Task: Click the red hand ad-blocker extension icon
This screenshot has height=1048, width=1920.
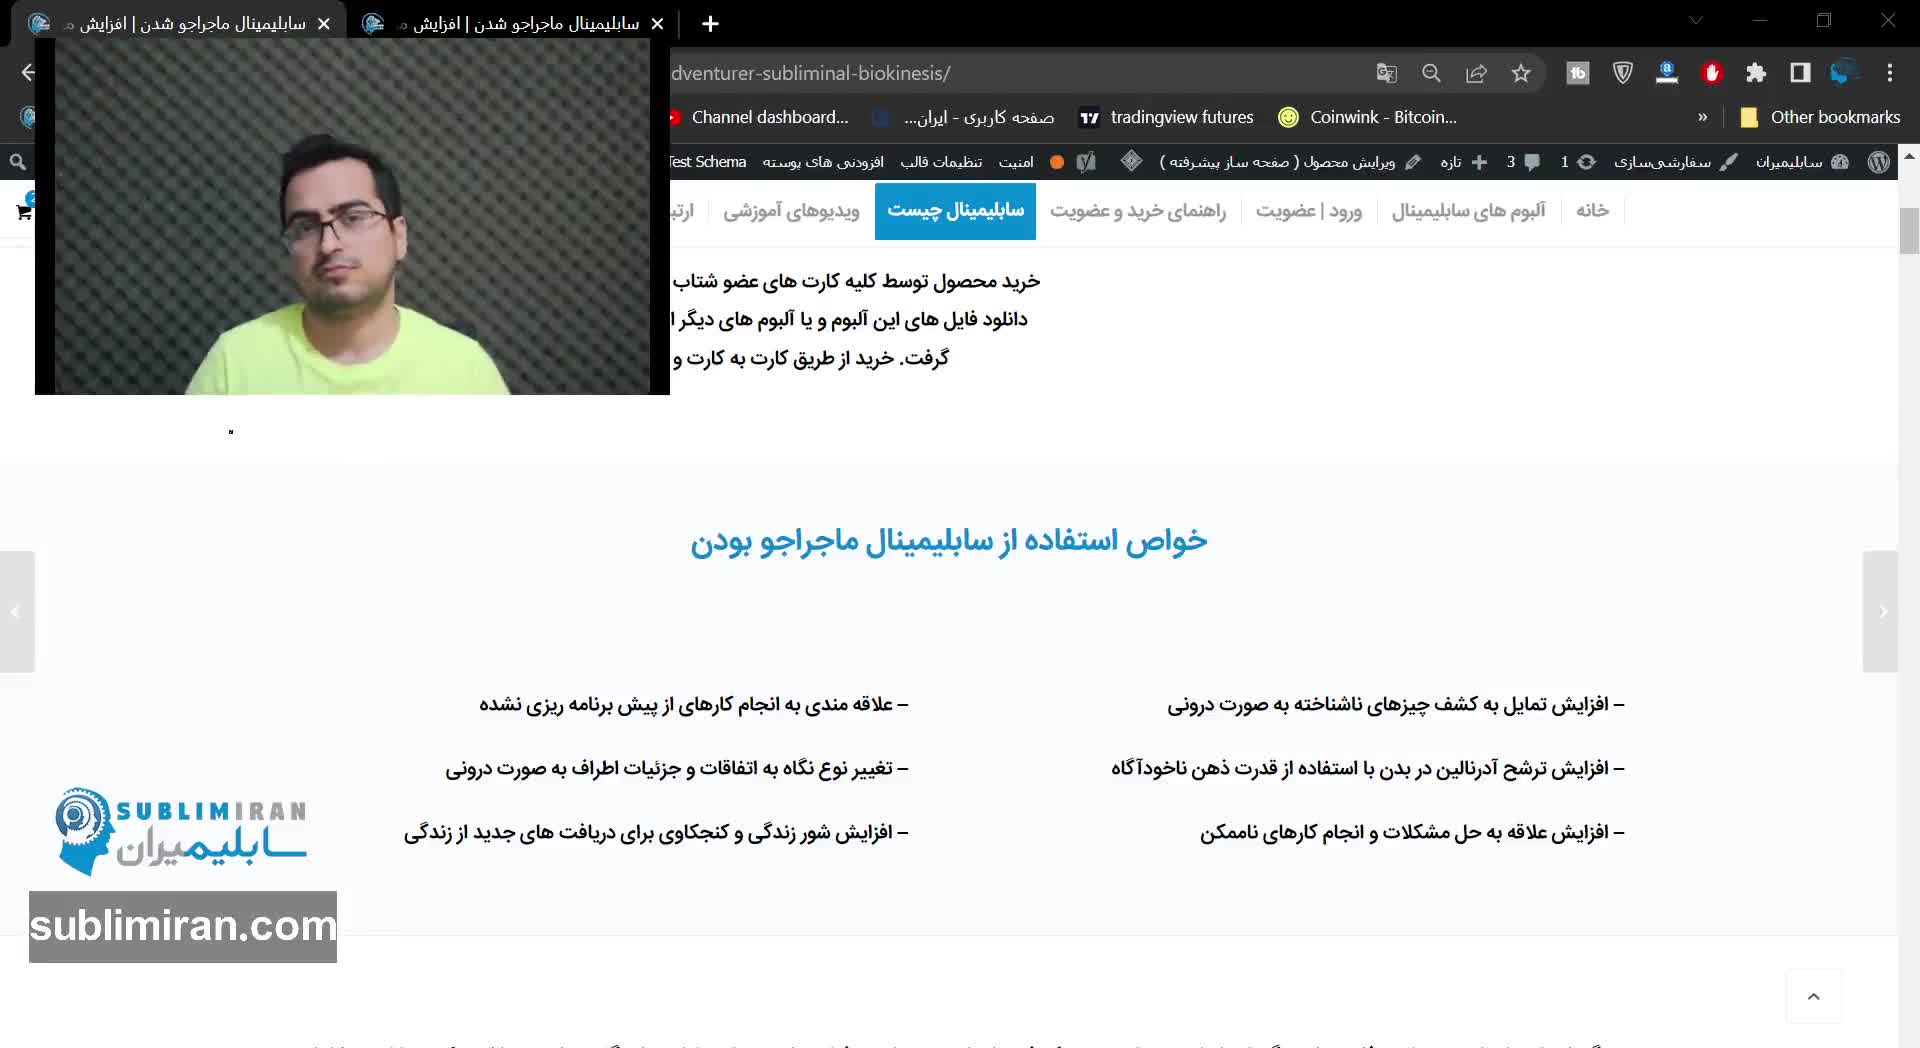Action: [x=1712, y=73]
